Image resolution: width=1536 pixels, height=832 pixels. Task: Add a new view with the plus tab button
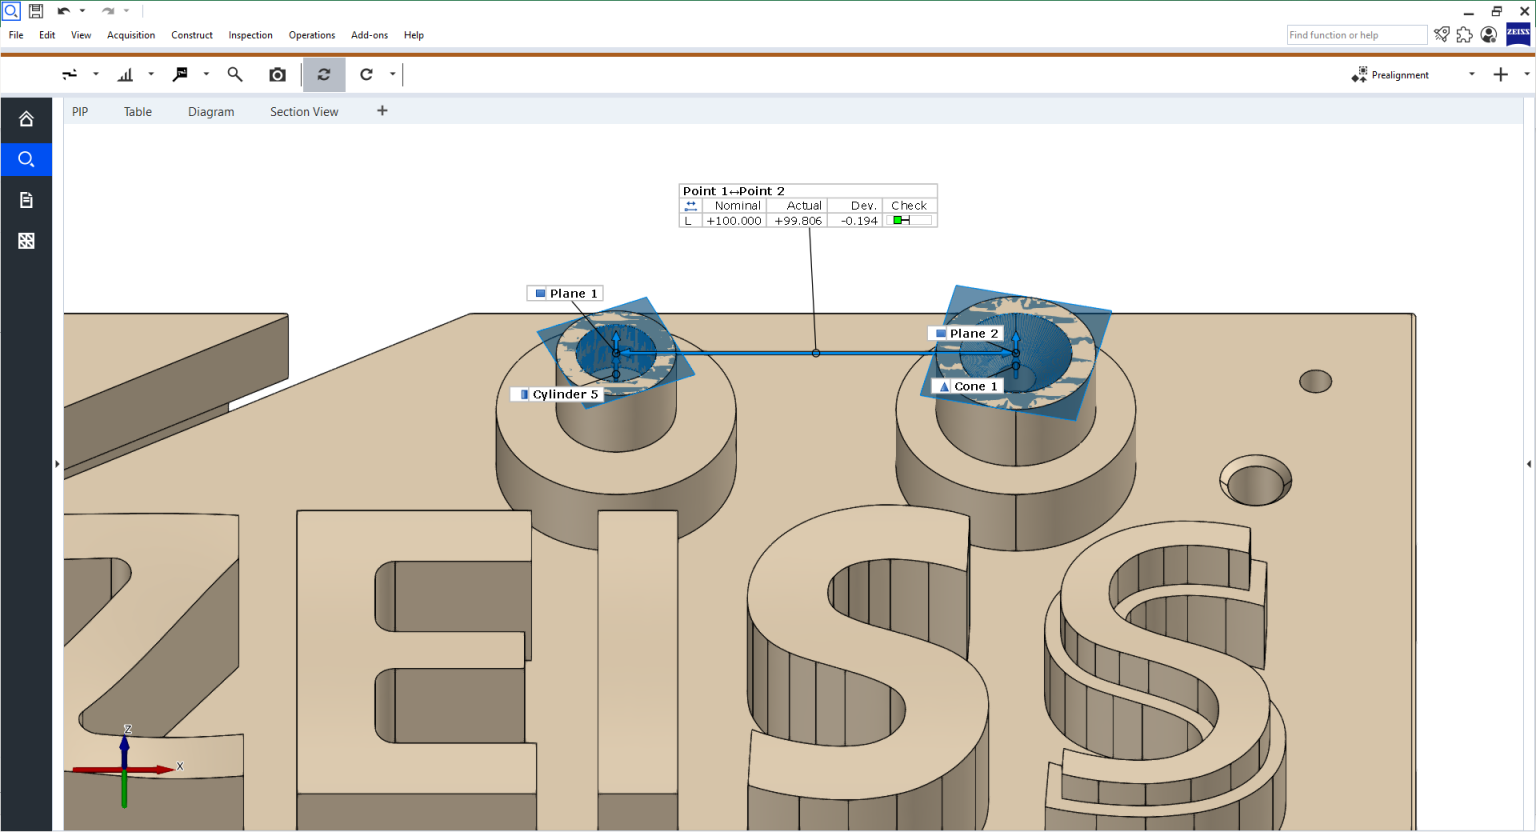(382, 111)
